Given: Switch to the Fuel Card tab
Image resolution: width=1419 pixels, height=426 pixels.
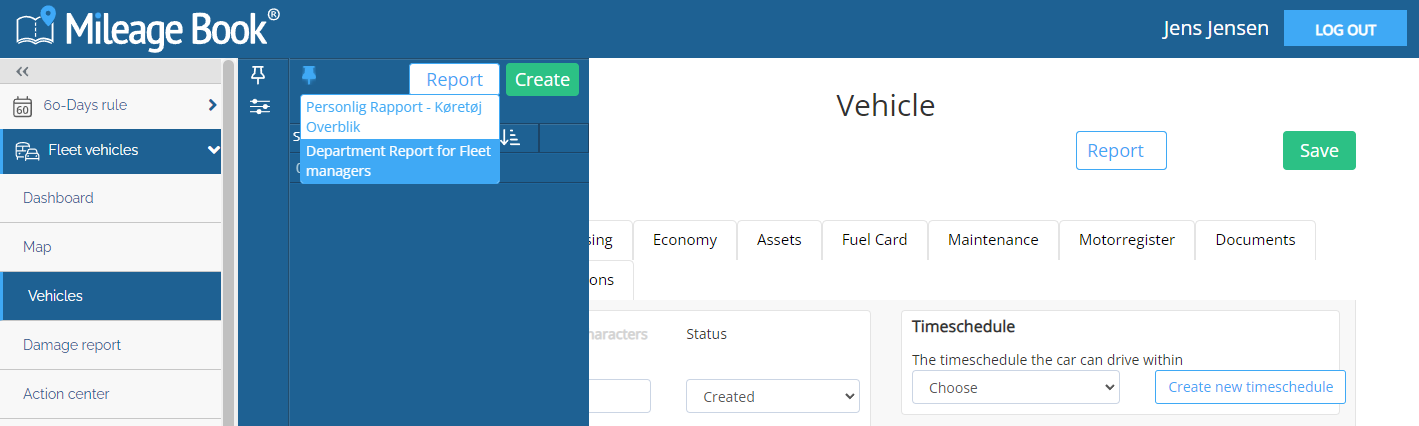Looking at the screenshot, I should [875, 240].
